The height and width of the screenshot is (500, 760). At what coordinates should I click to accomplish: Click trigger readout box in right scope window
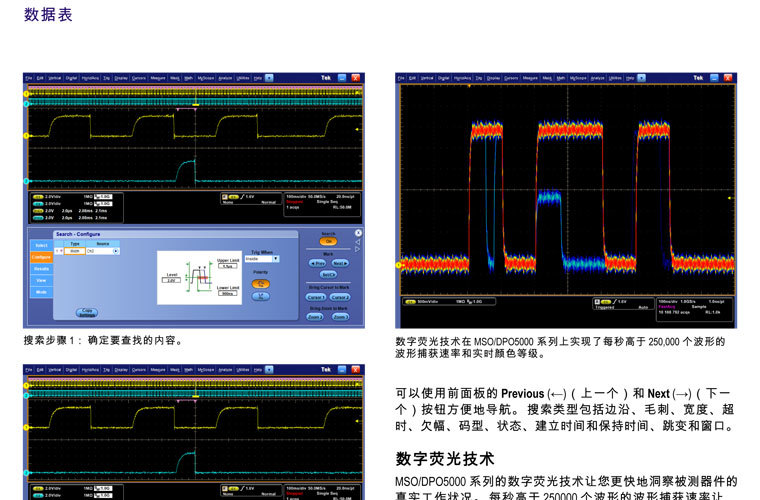coord(623,304)
